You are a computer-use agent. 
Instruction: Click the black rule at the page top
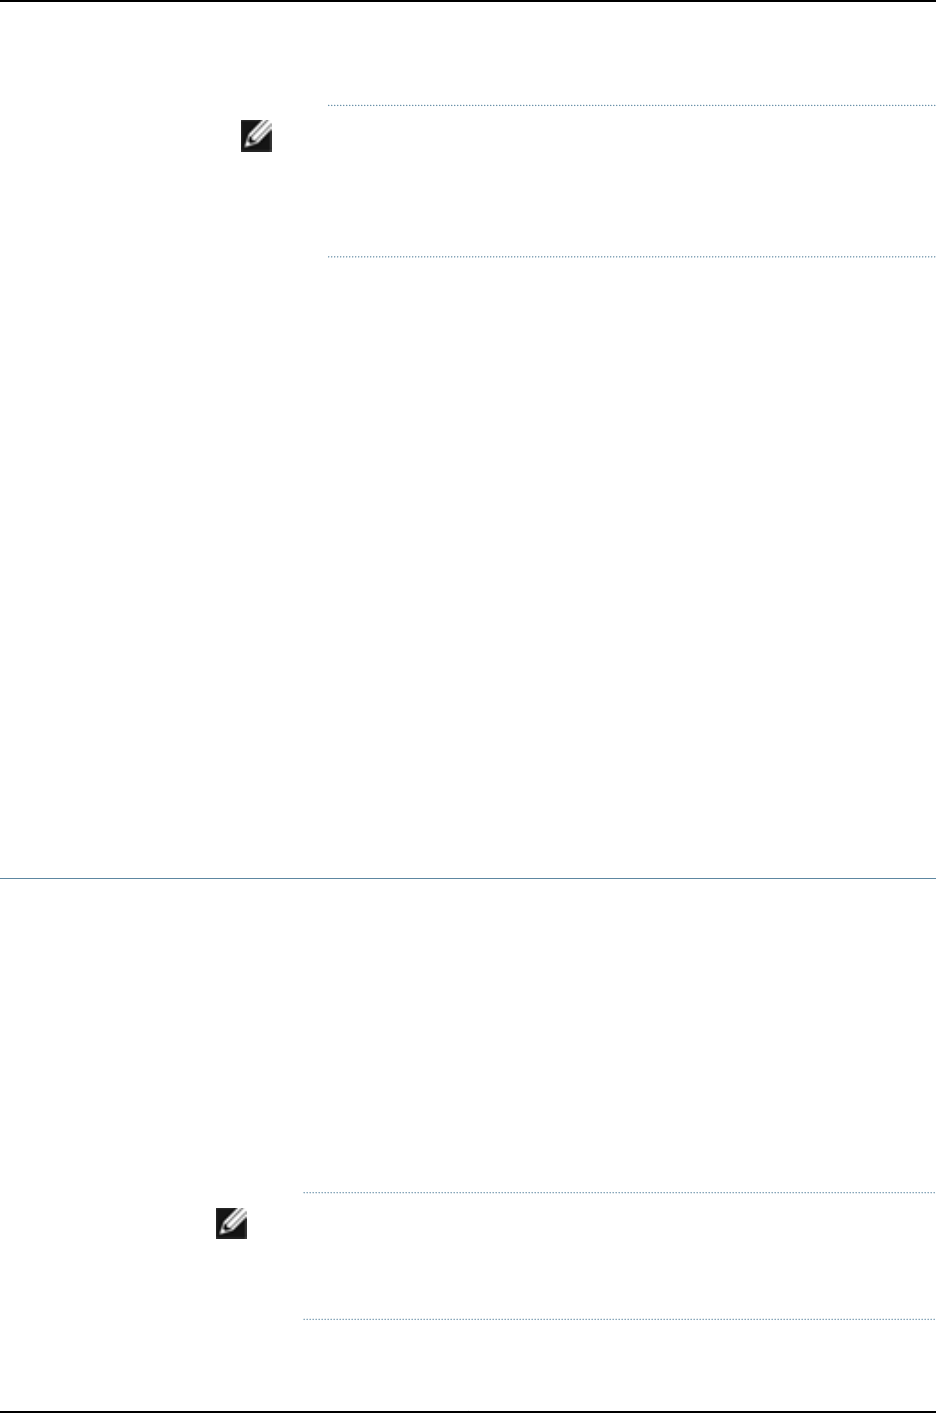[x=468, y=2]
